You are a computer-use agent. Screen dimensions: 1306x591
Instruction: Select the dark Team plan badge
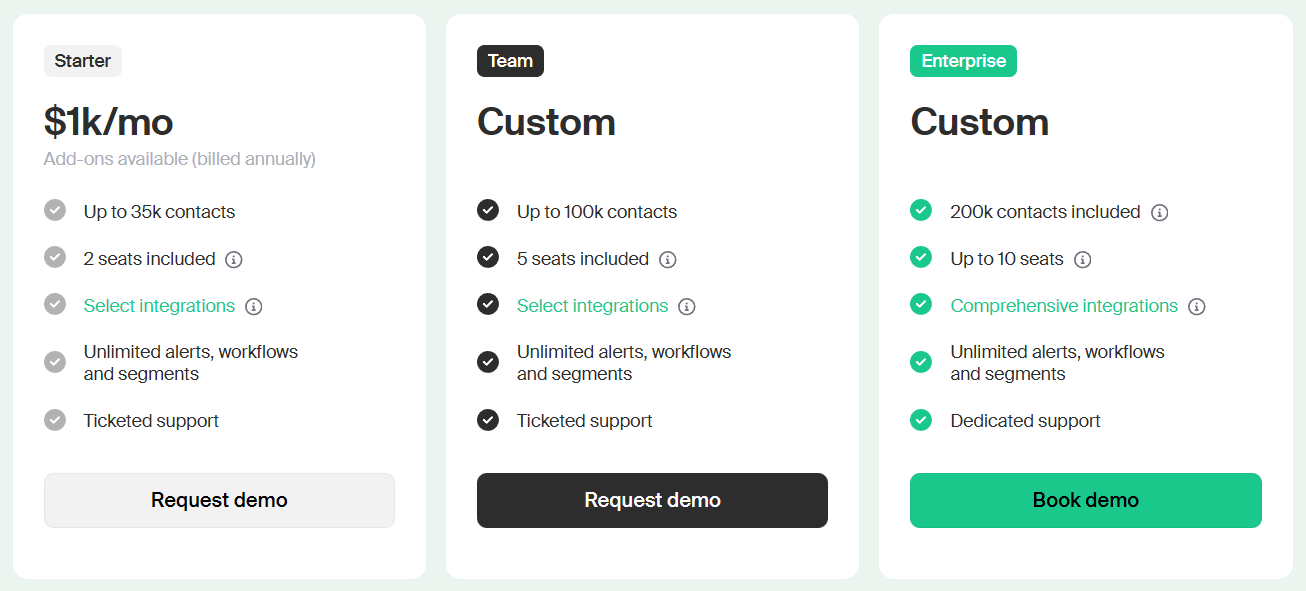pos(510,61)
